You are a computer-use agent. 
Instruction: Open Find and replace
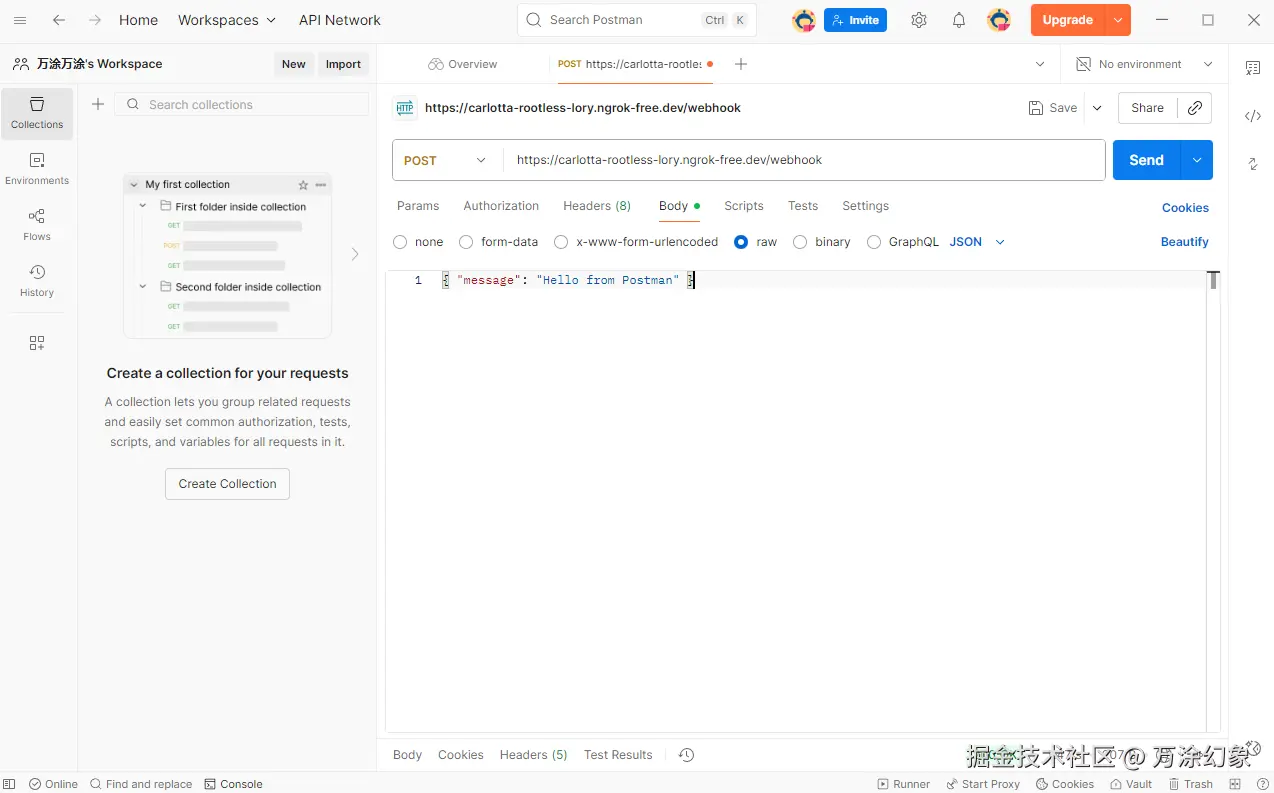[140, 784]
